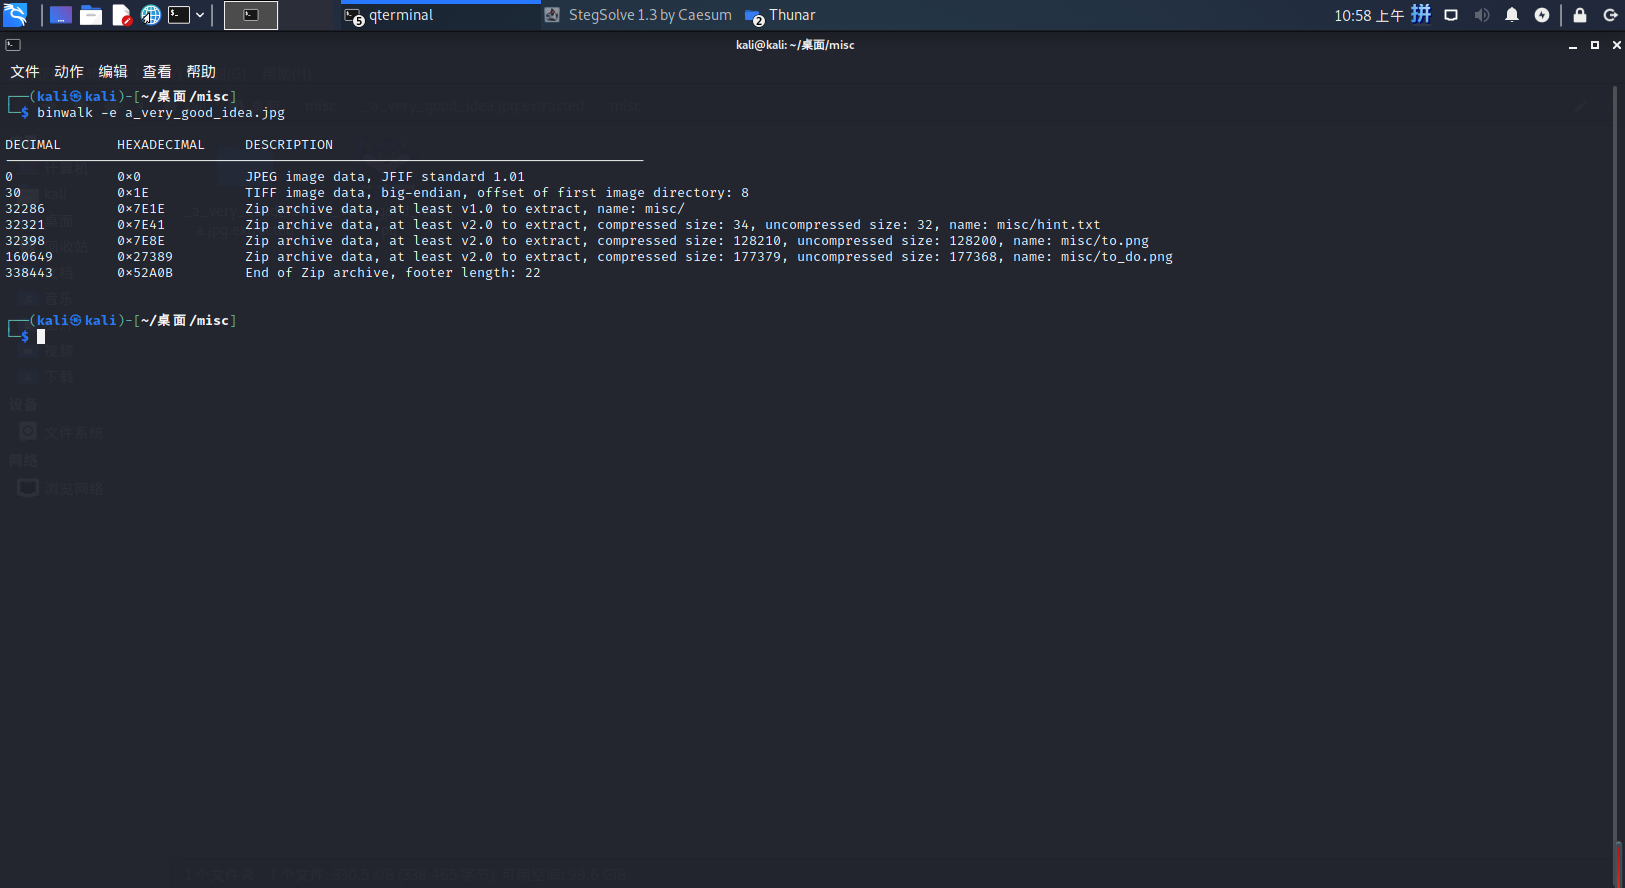
Task: Click the TIFF image data description line
Action: 497,193
